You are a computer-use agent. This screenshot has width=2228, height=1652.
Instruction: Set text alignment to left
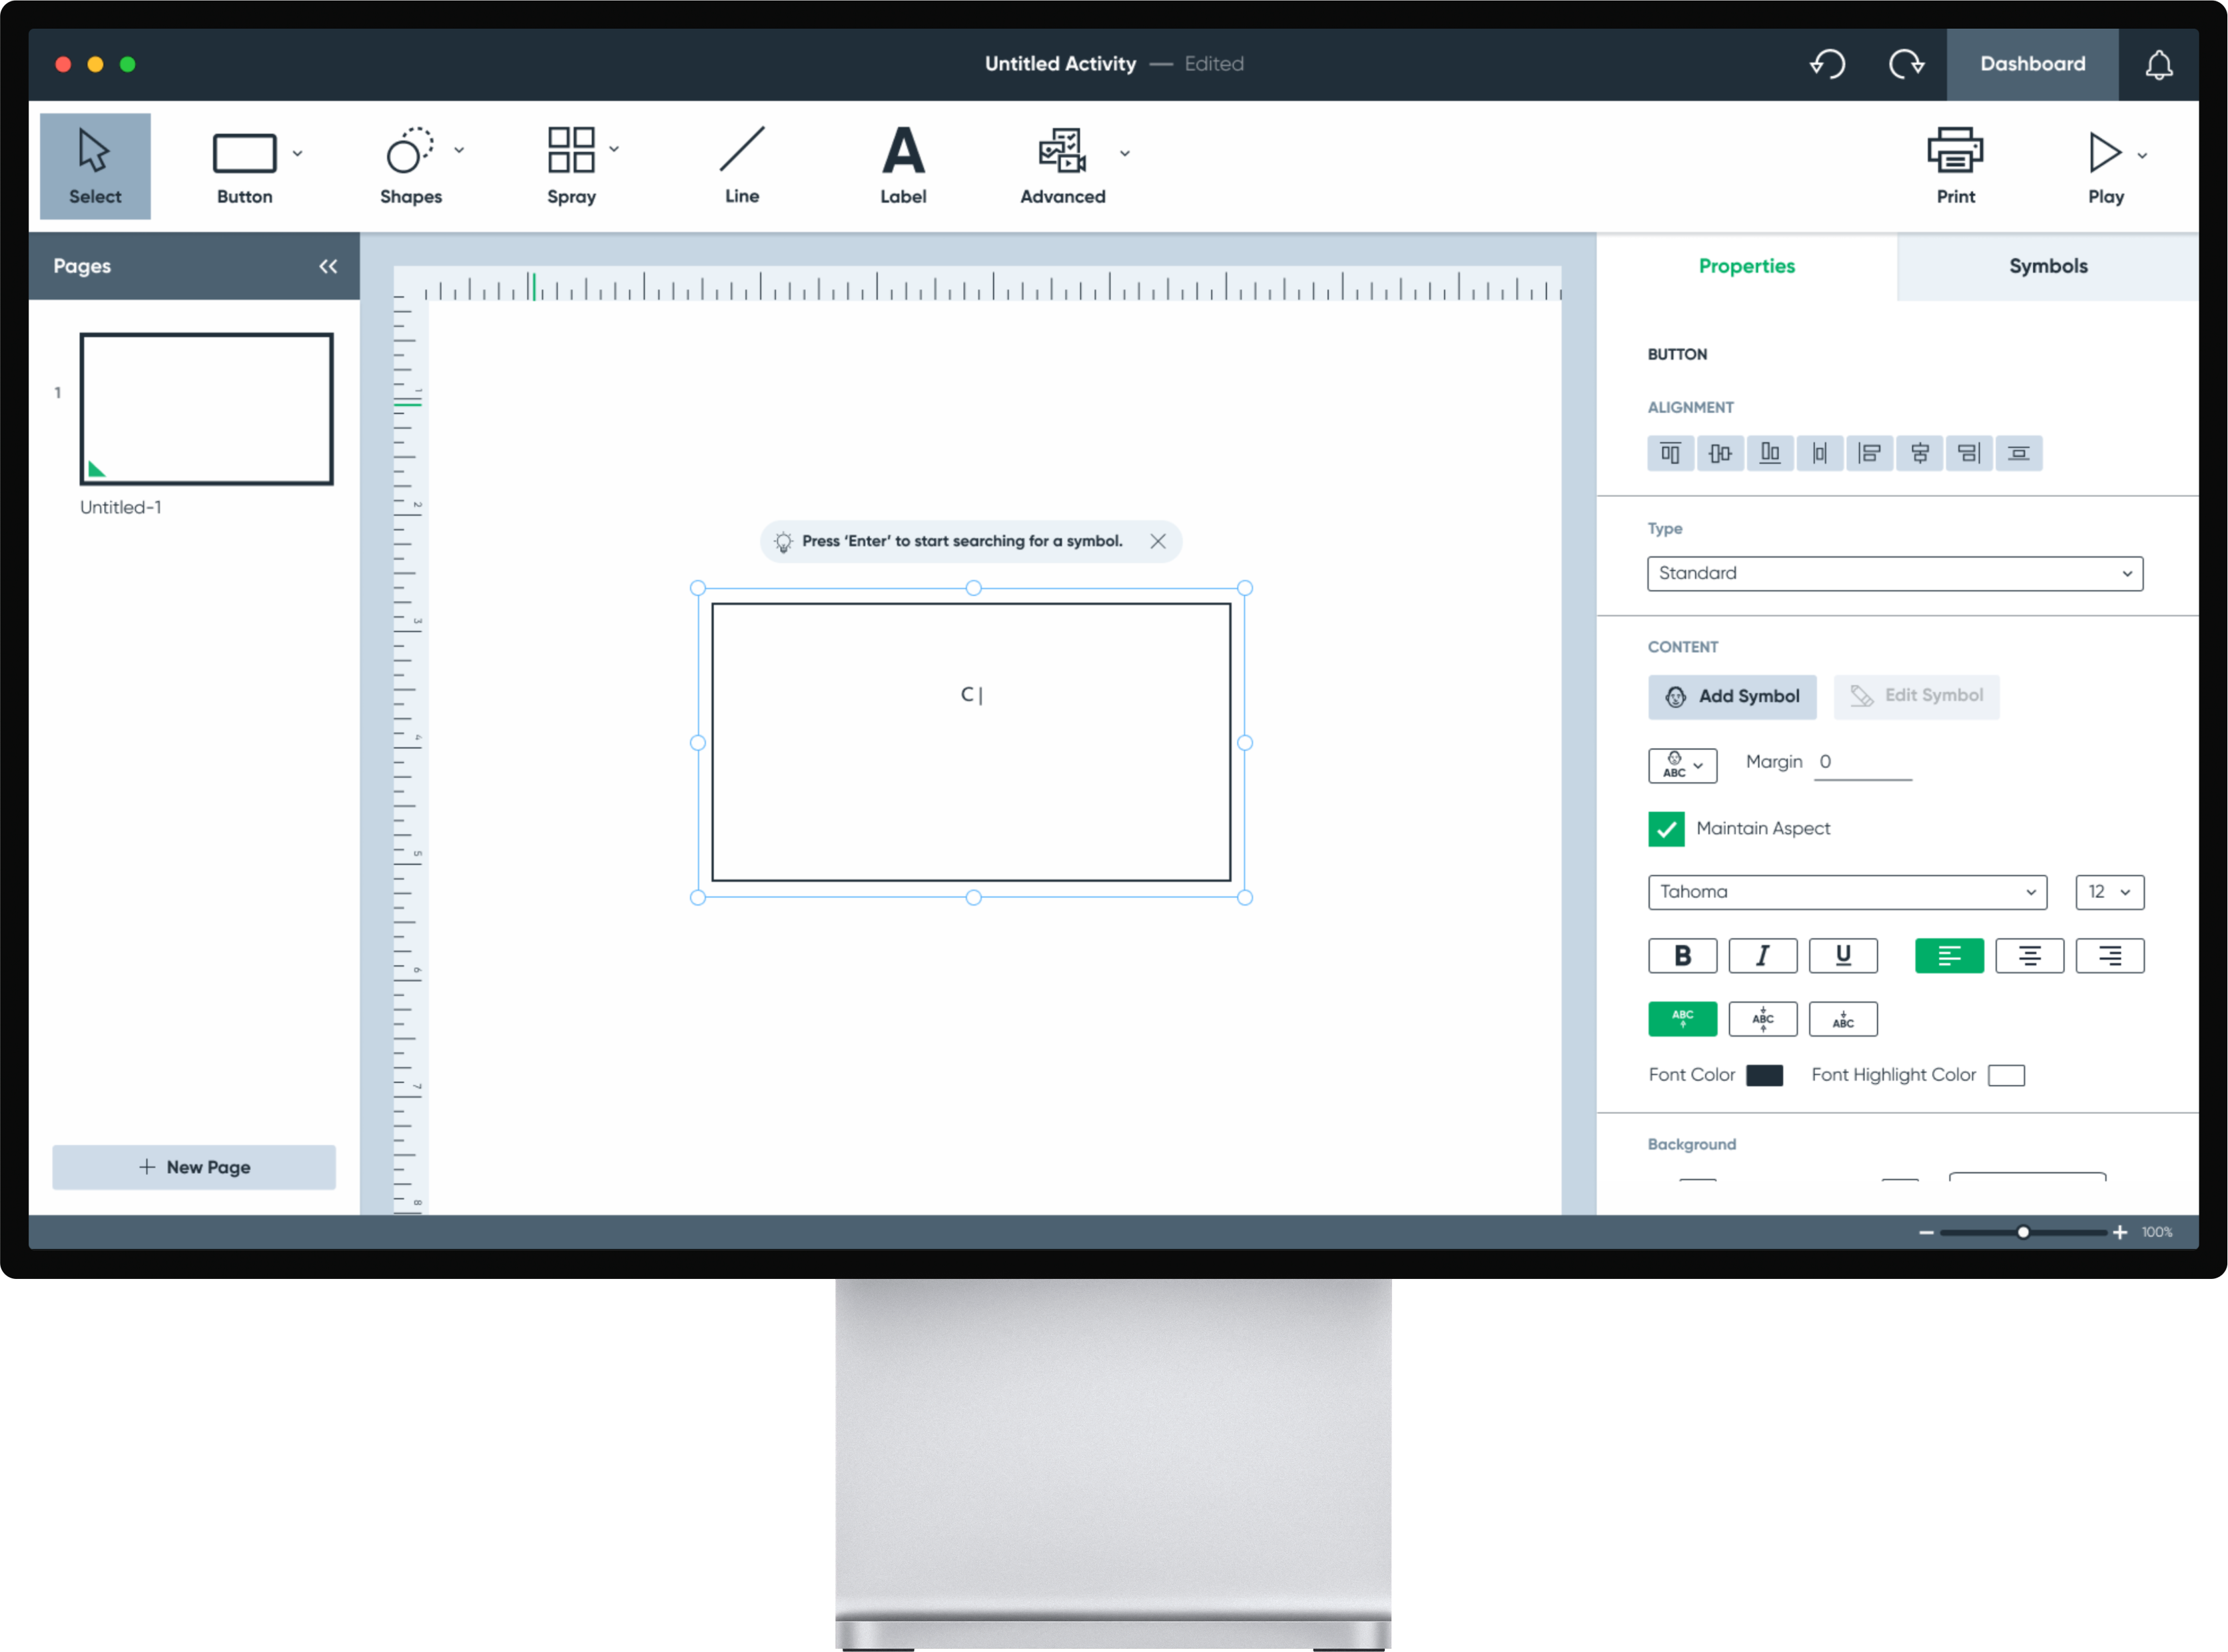(1949, 956)
